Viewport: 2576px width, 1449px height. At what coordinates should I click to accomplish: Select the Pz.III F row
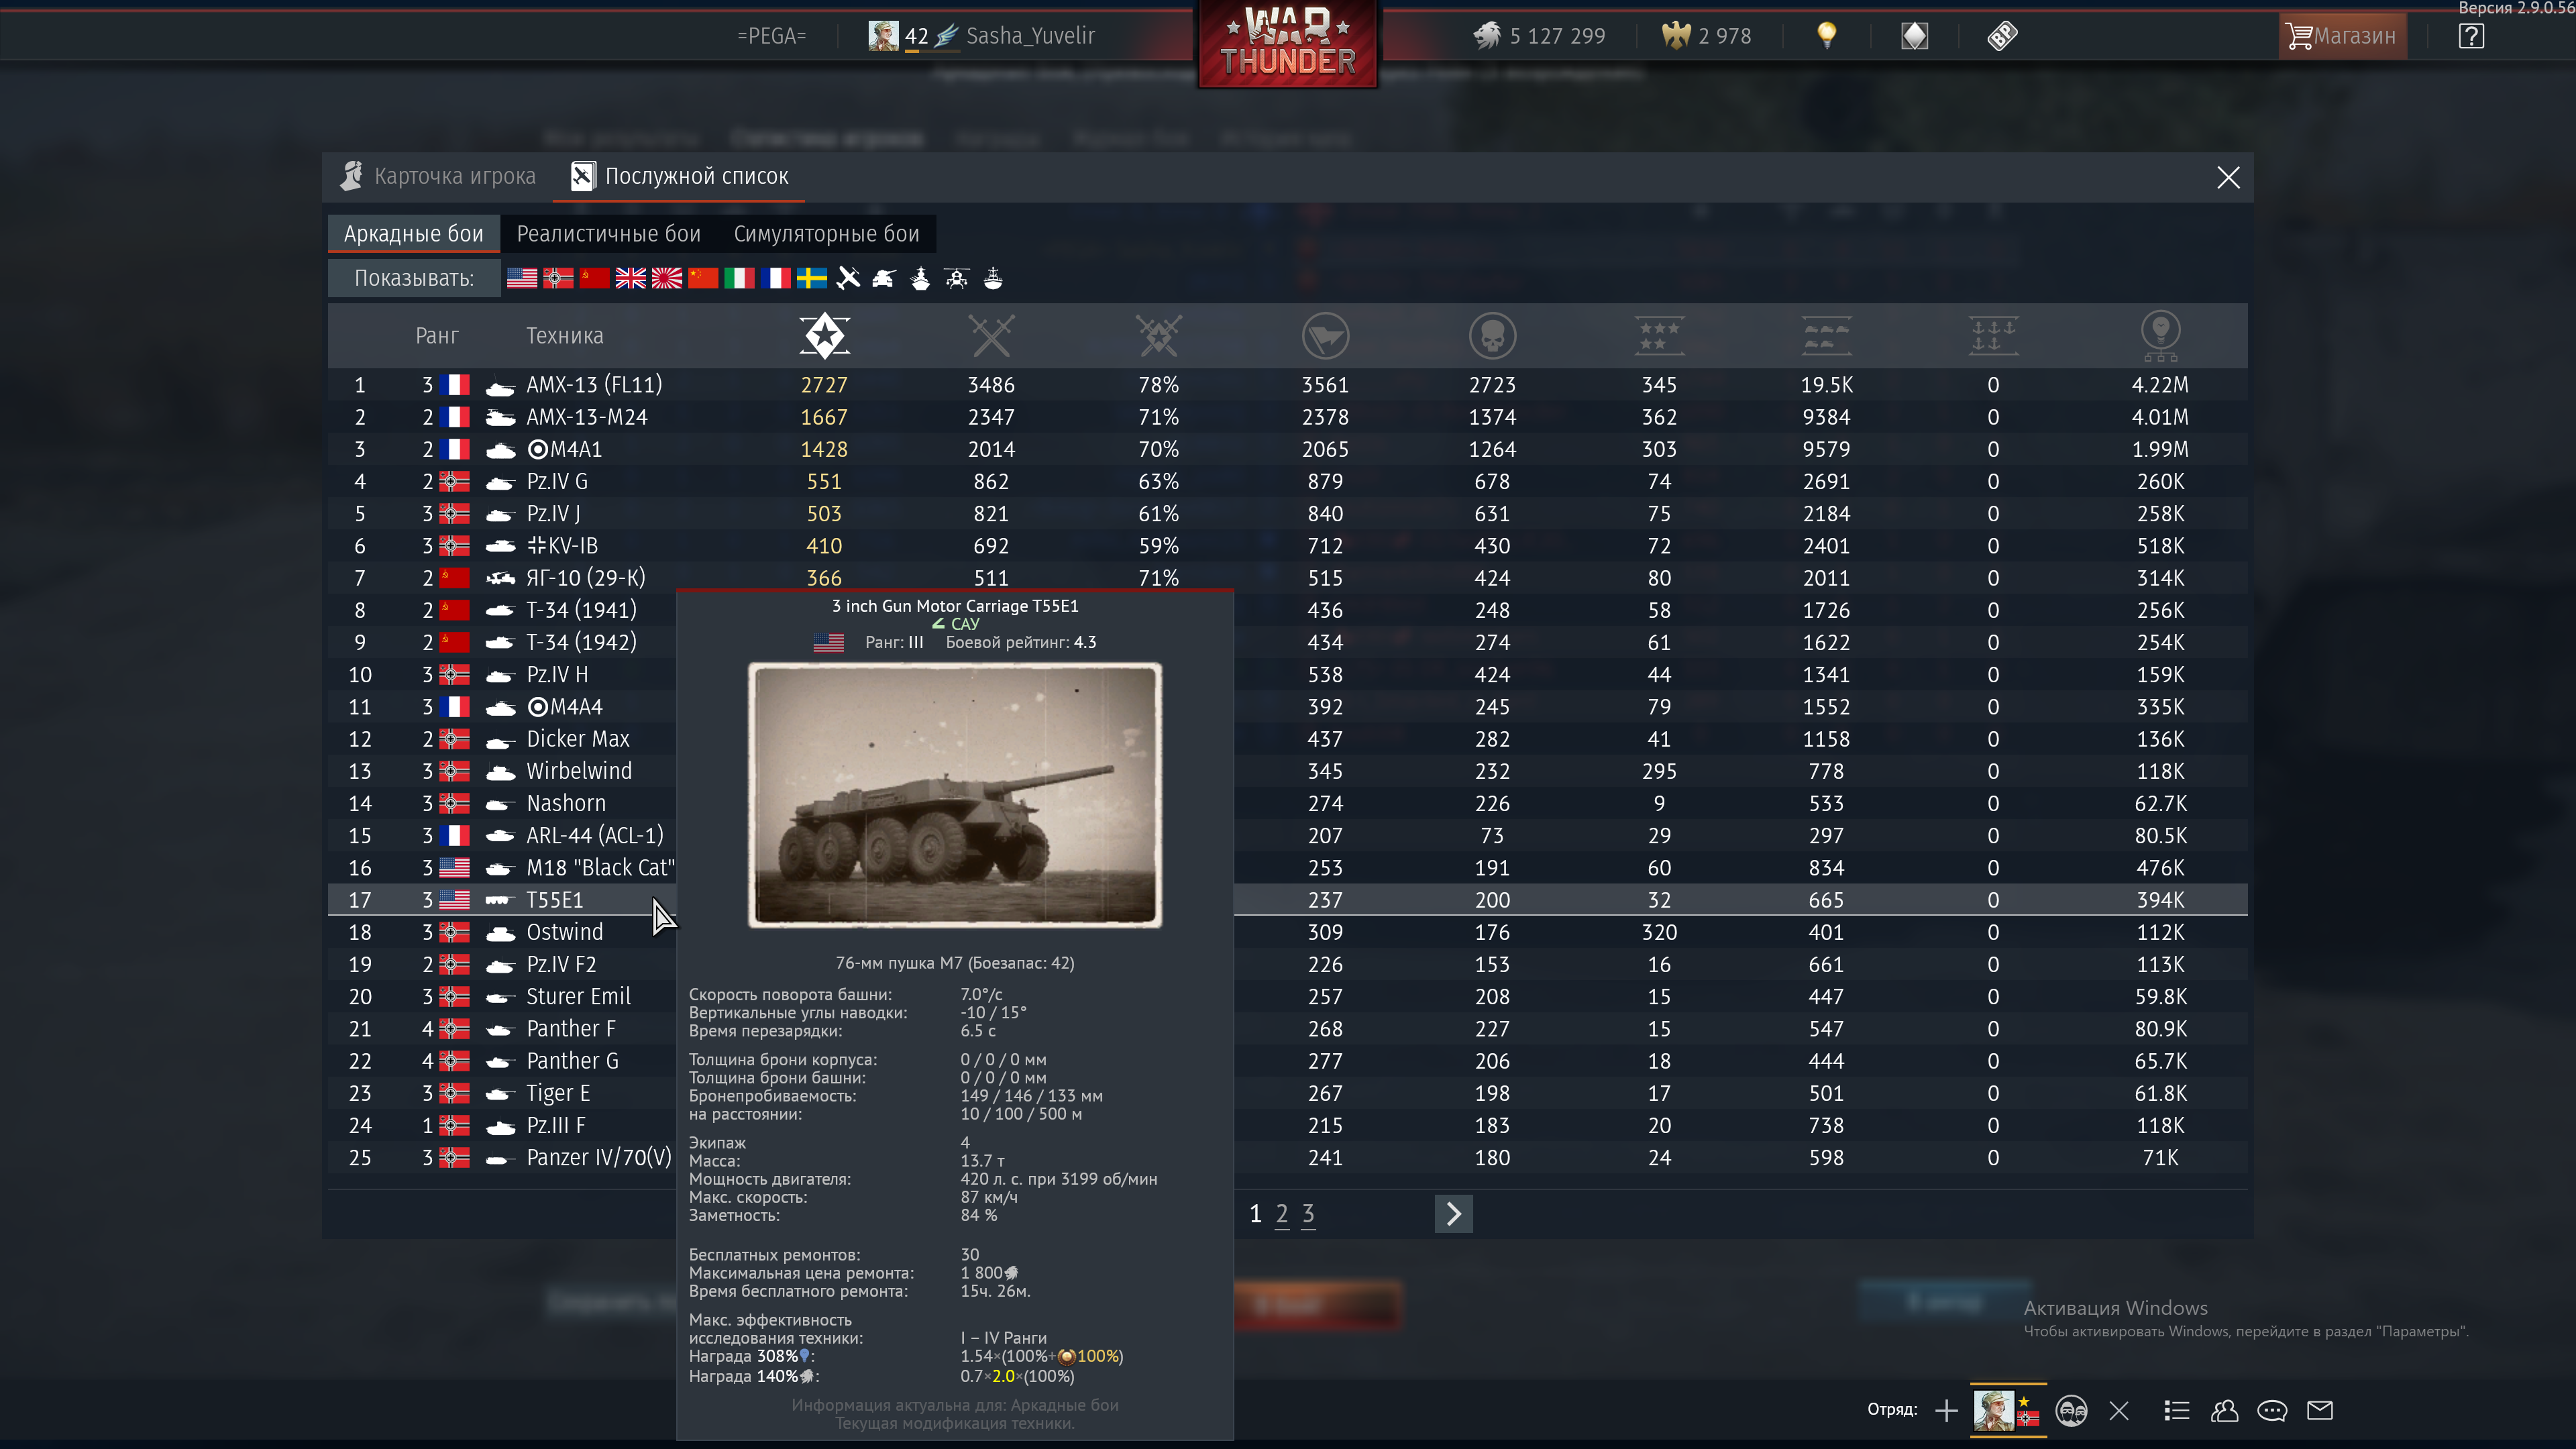pos(1288,1126)
